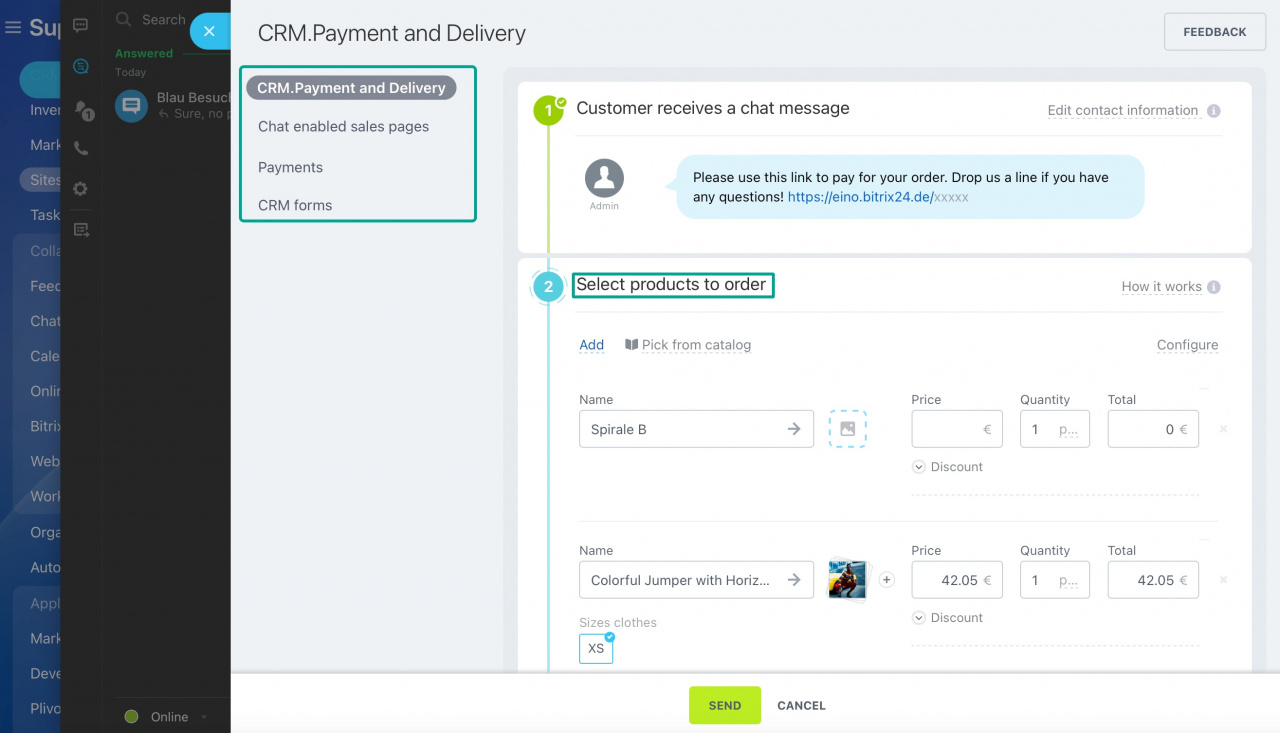Click the Quantity field for Spirale B

point(1055,428)
